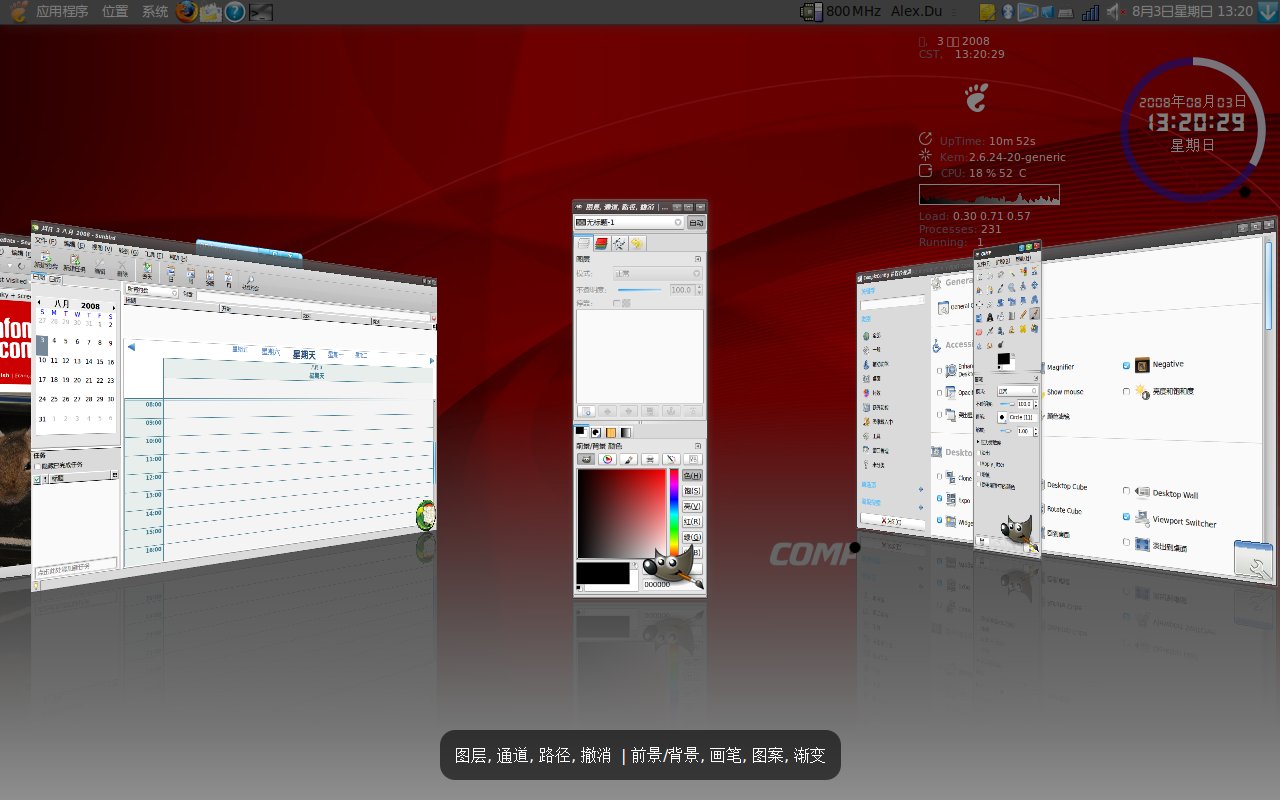Viewport: 1280px width, 800px height.
Task: Go to previous day with Sunbird left arrow
Action: coord(131,346)
